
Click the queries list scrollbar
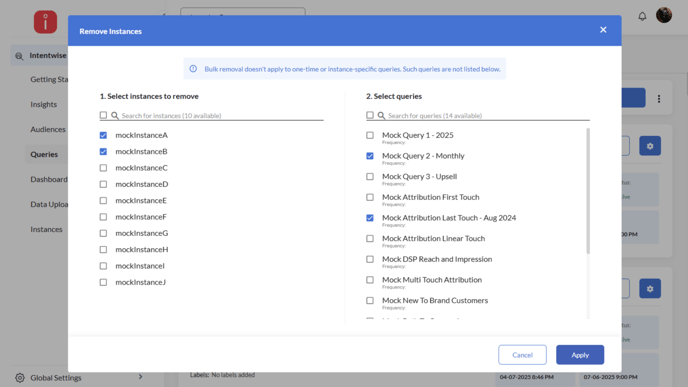click(x=588, y=191)
